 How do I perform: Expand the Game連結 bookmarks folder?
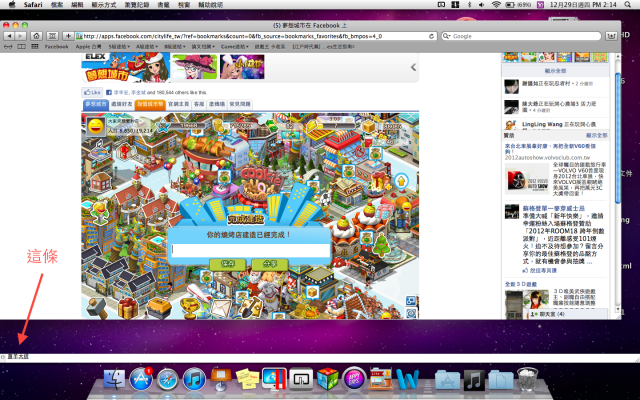(235, 47)
